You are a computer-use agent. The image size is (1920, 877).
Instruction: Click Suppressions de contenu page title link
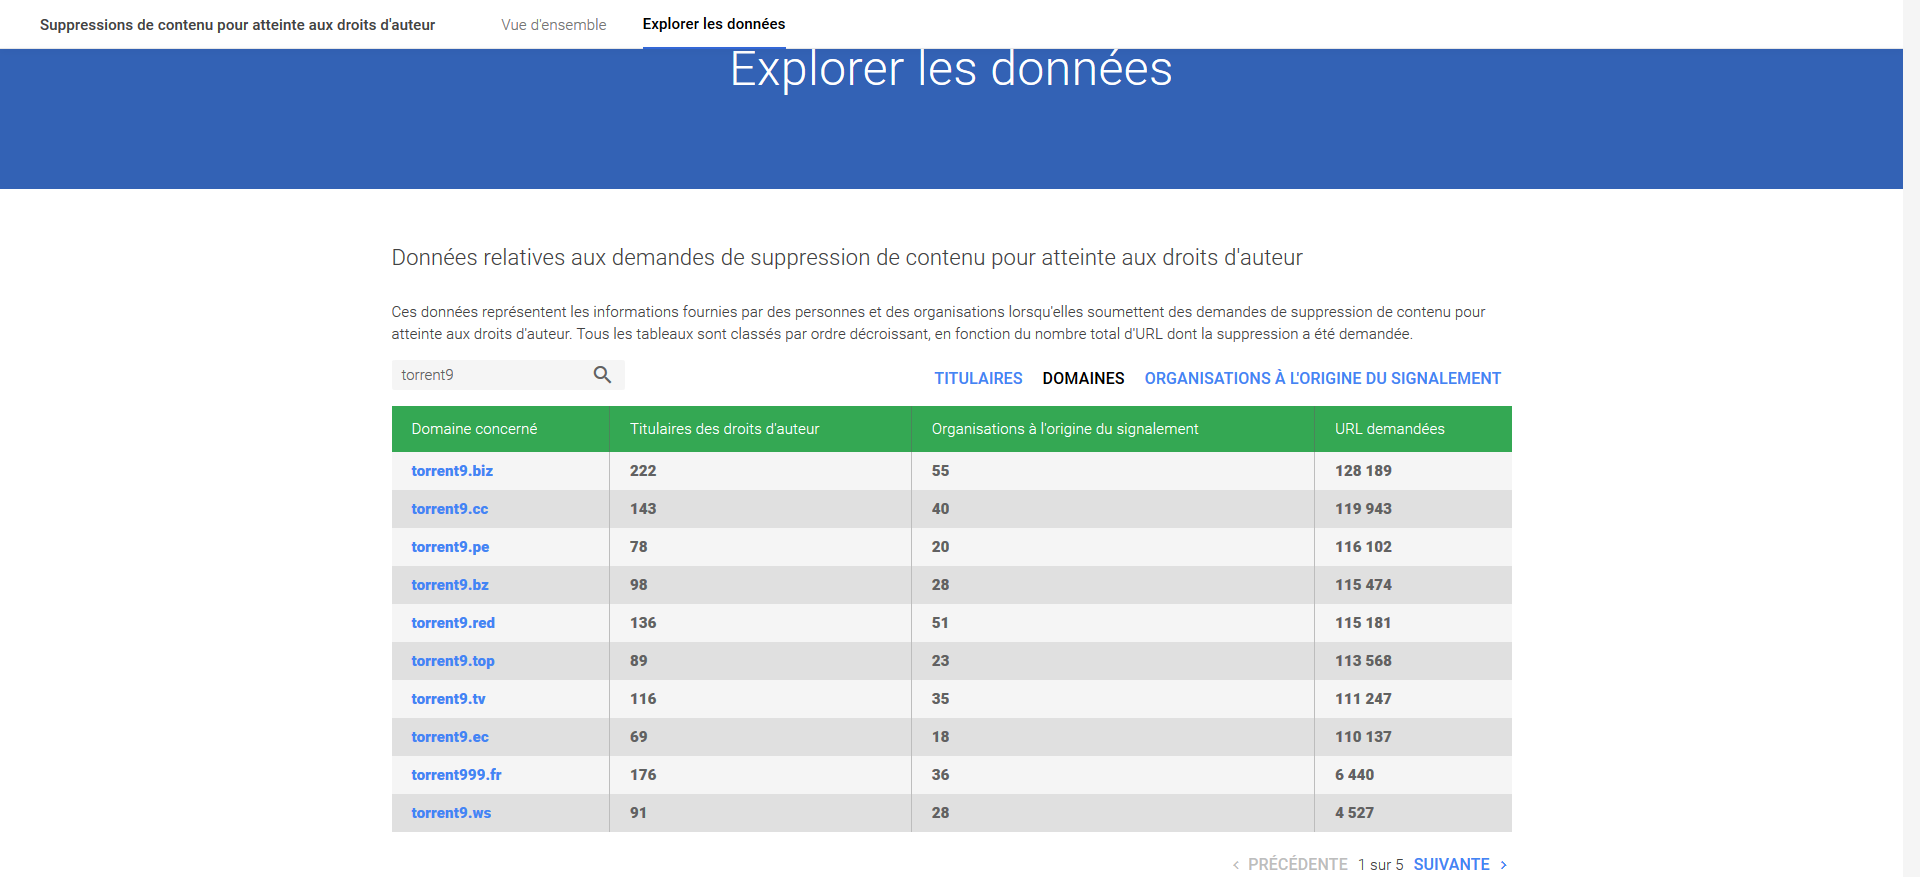pos(237,25)
